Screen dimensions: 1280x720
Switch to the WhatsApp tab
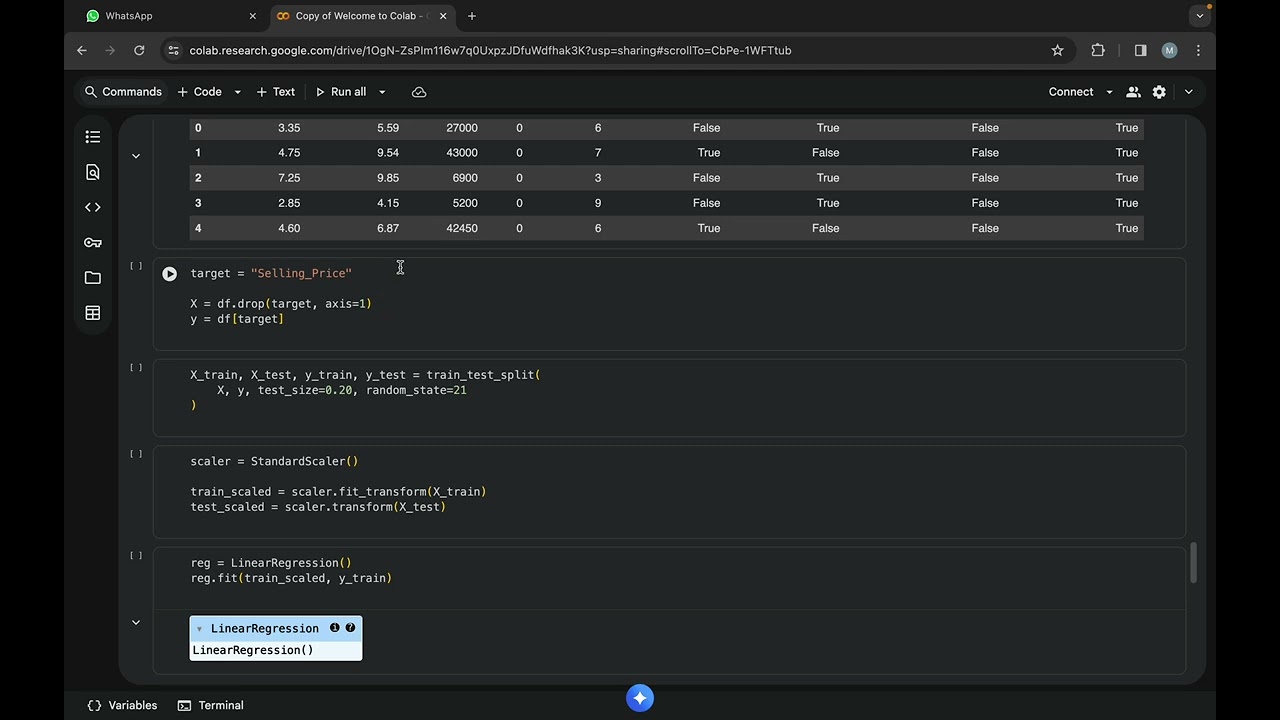click(168, 16)
